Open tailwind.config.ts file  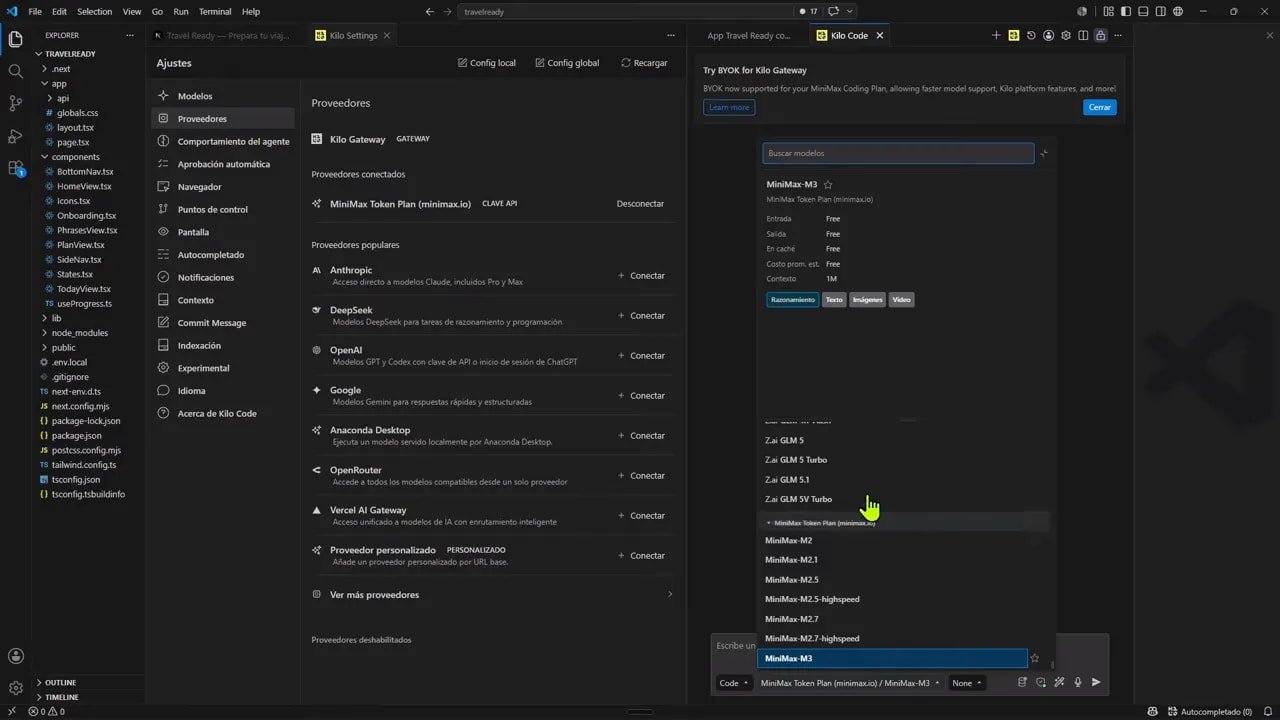[x=84, y=465]
